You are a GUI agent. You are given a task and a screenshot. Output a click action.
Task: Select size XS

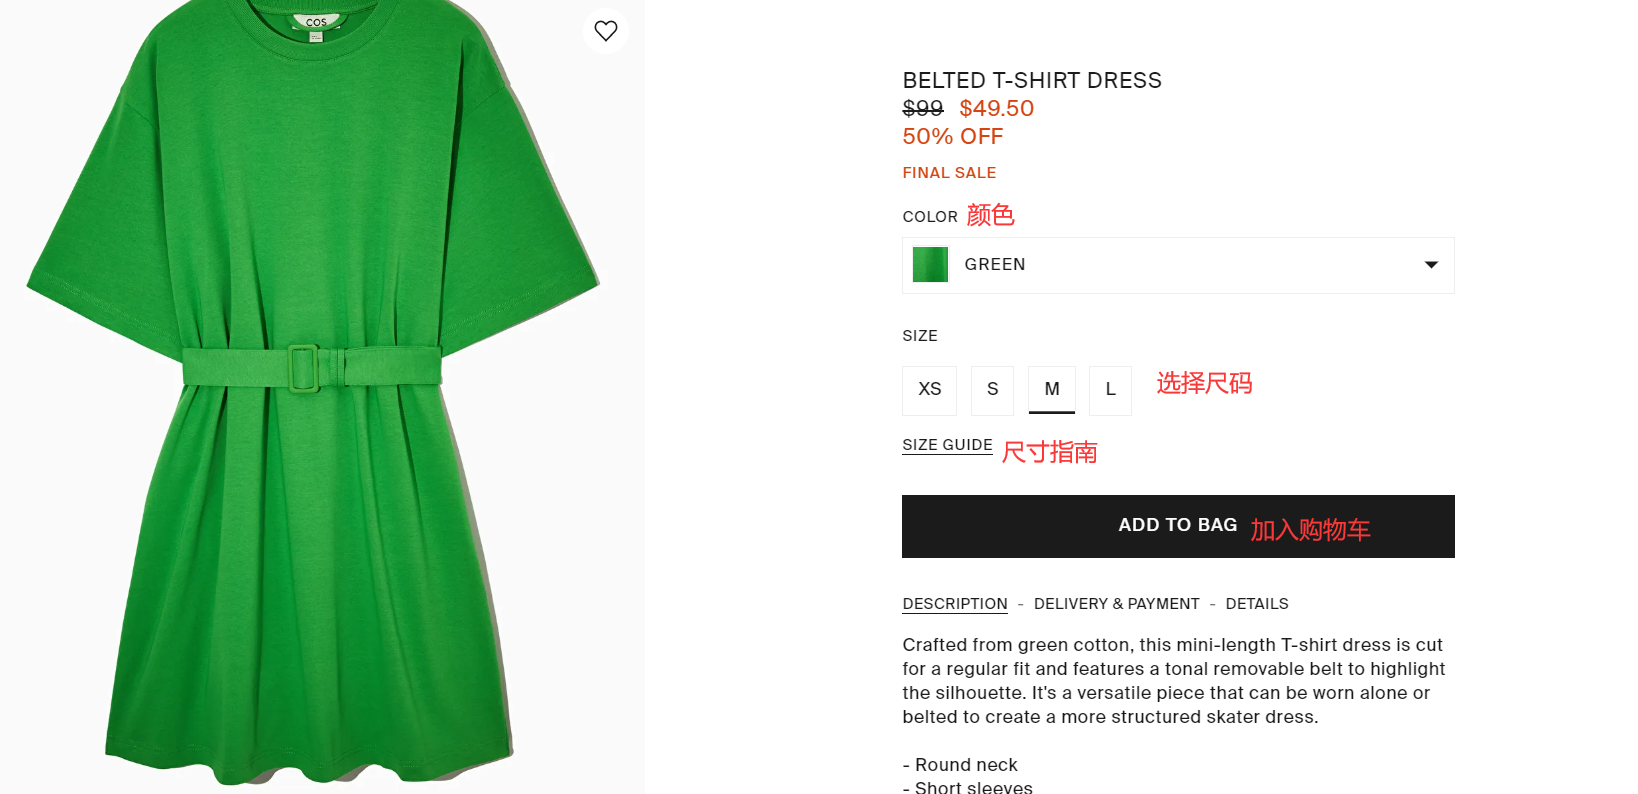[x=929, y=389]
